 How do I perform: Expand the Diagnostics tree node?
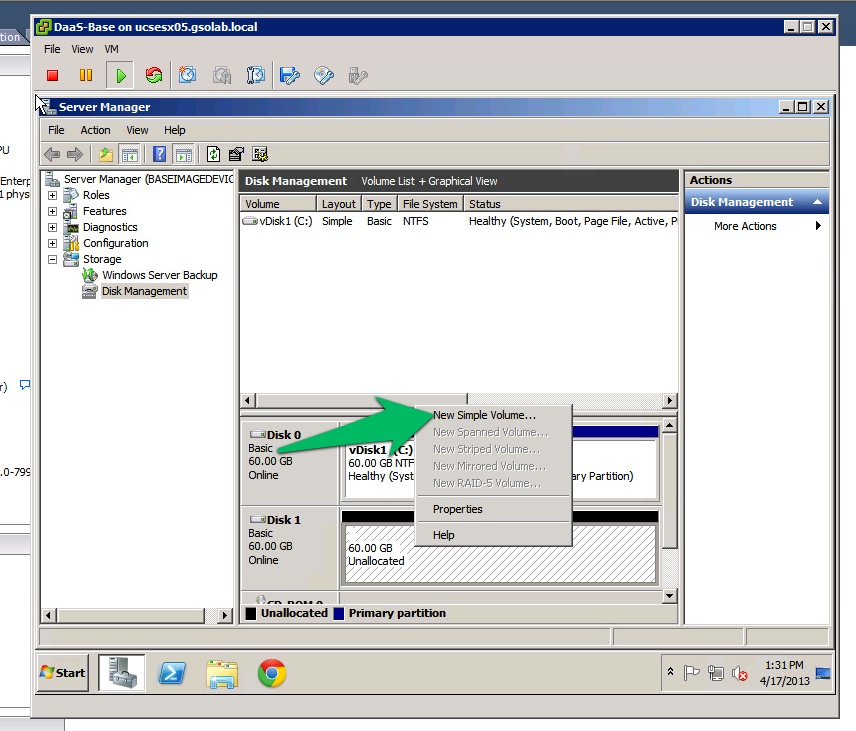(52, 227)
